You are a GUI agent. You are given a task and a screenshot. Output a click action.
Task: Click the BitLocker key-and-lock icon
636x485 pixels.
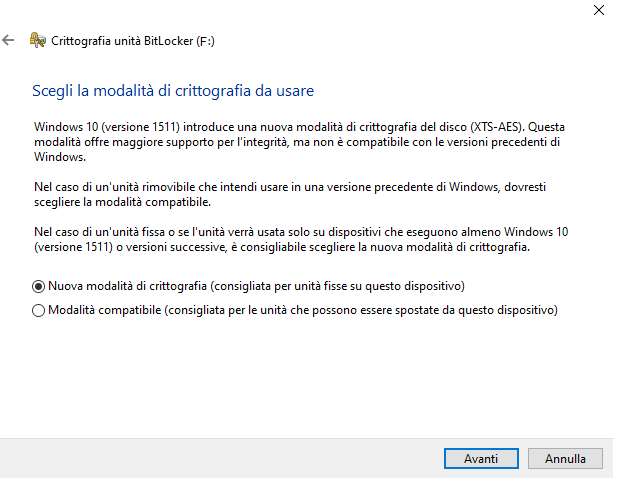(x=38, y=41)
